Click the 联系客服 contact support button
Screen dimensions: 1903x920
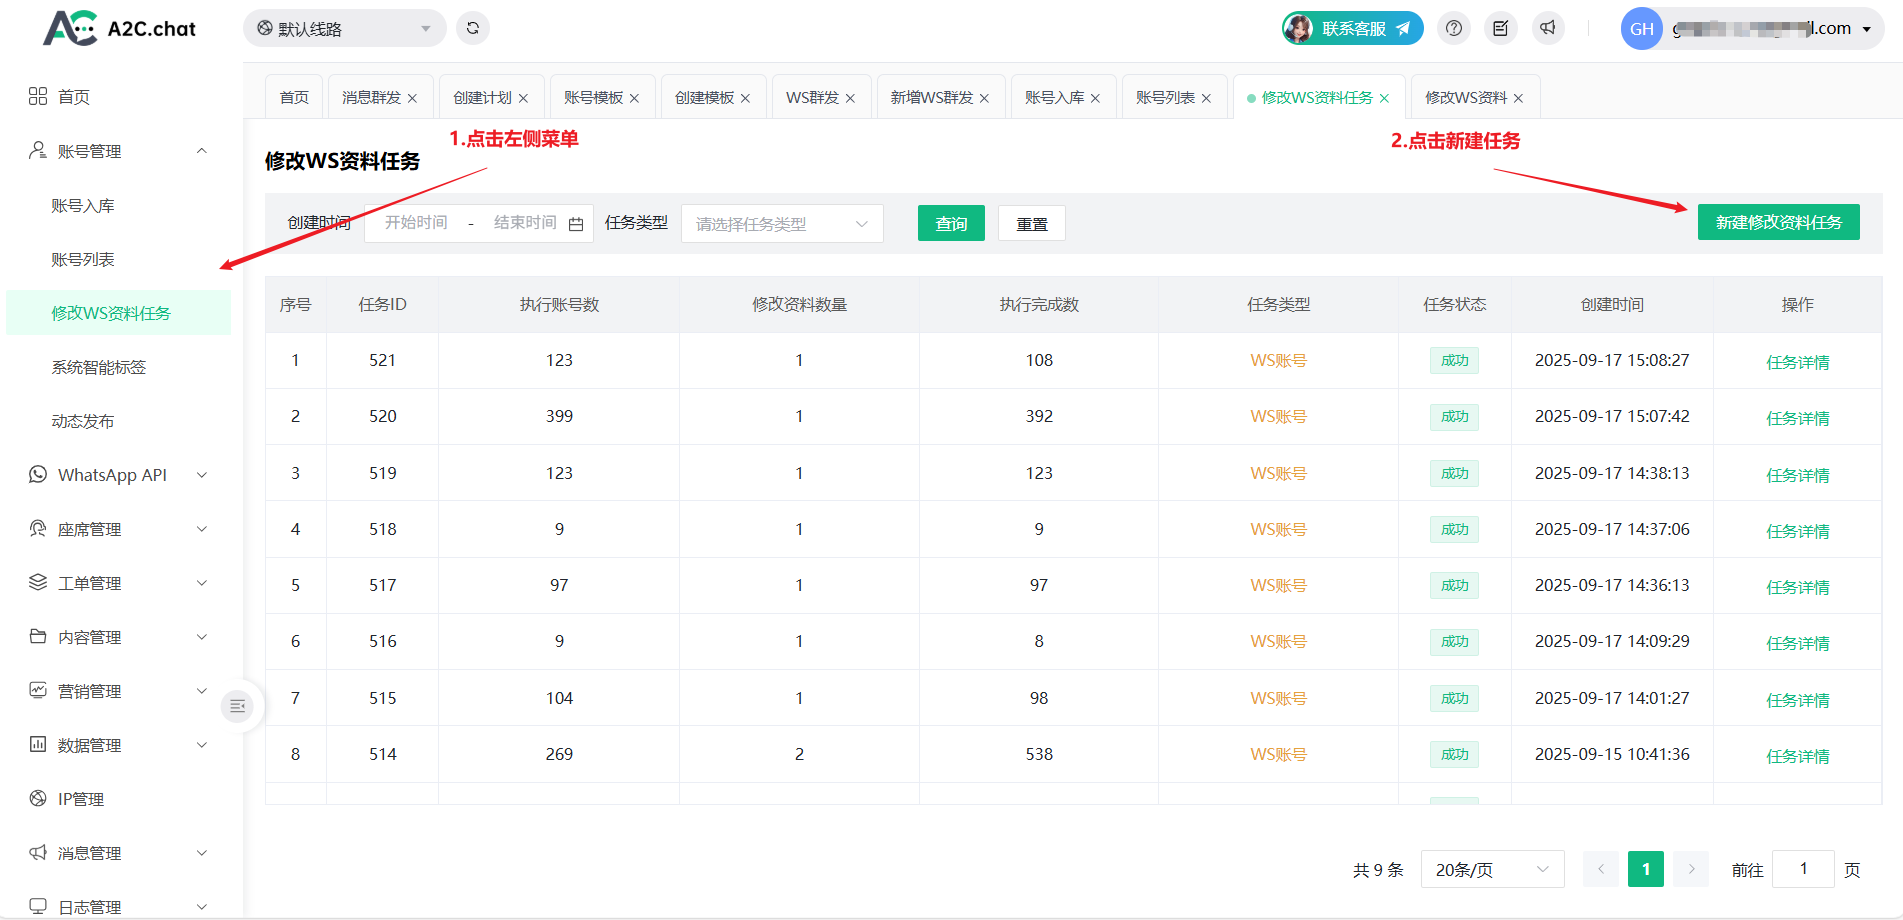click(x=1353, y=28)
